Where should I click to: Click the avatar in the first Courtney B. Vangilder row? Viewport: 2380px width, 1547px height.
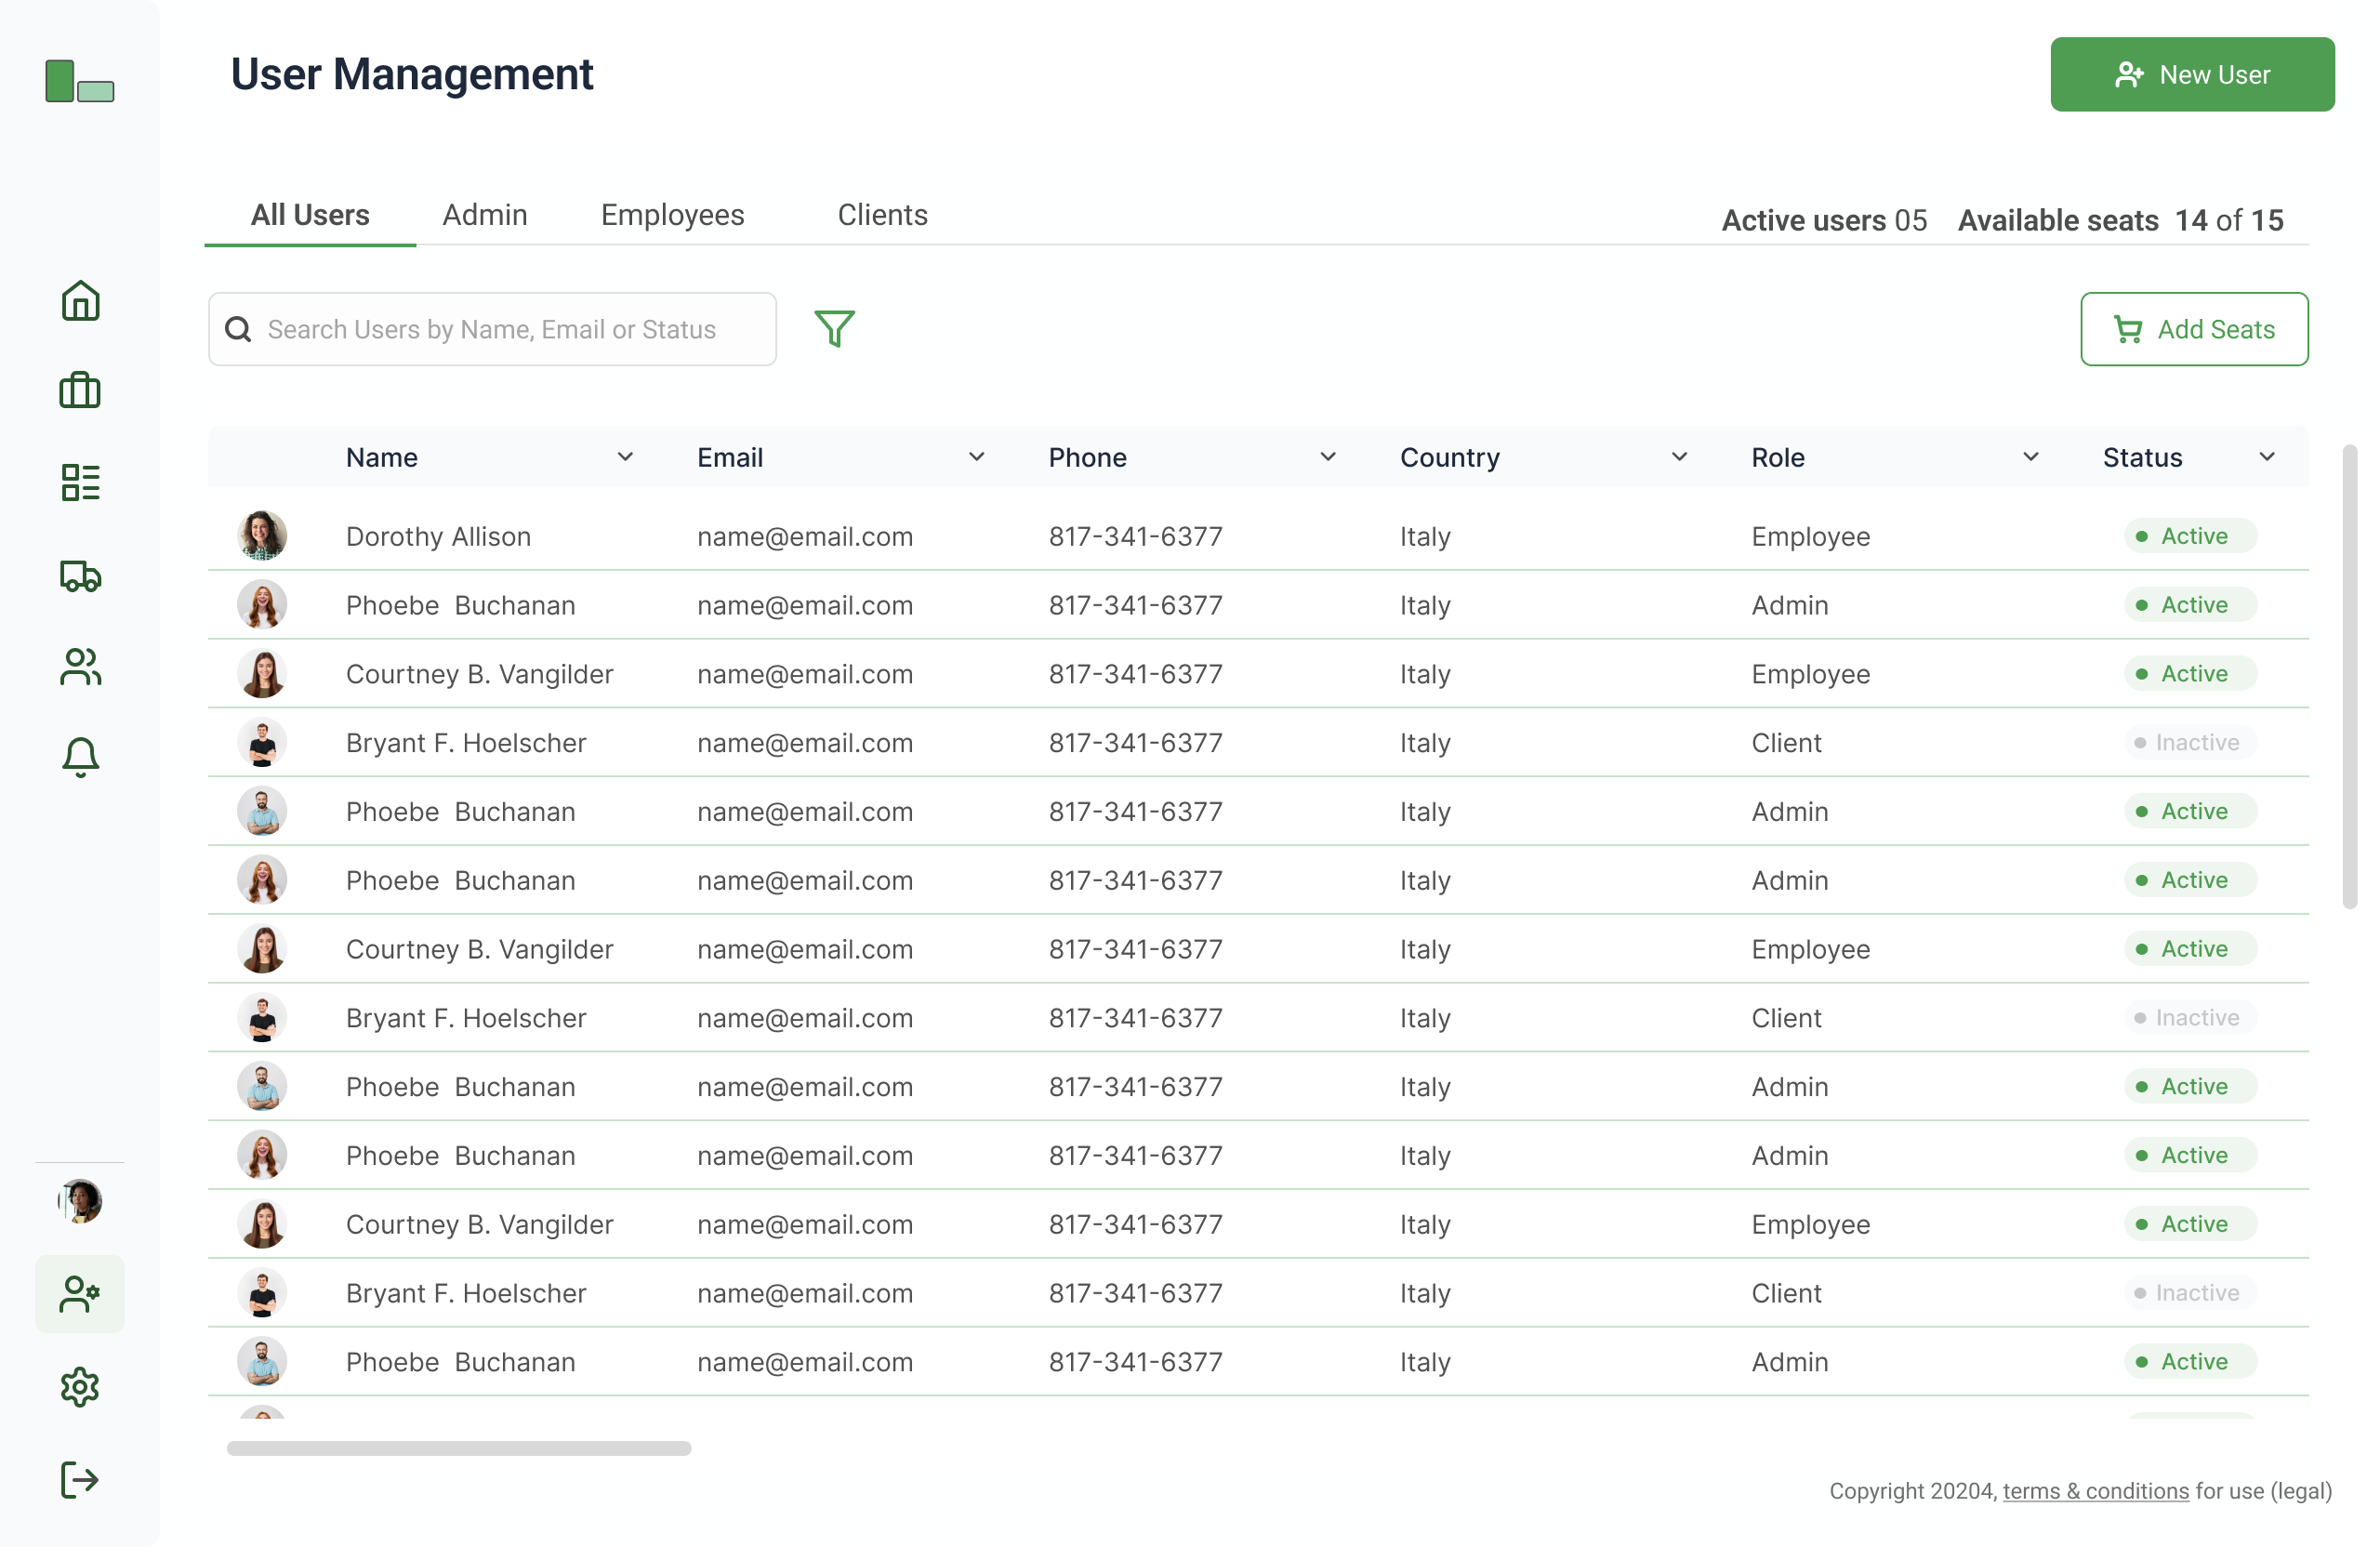tap(262, 673)
